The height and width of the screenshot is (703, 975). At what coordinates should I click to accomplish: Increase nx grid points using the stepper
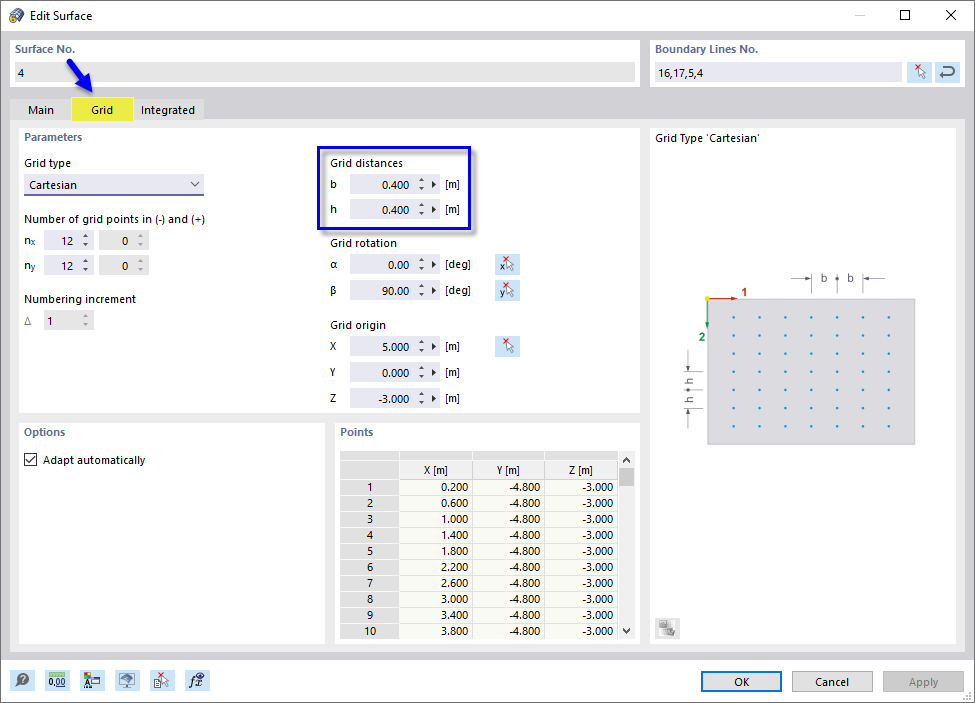[x=86, y=235]
